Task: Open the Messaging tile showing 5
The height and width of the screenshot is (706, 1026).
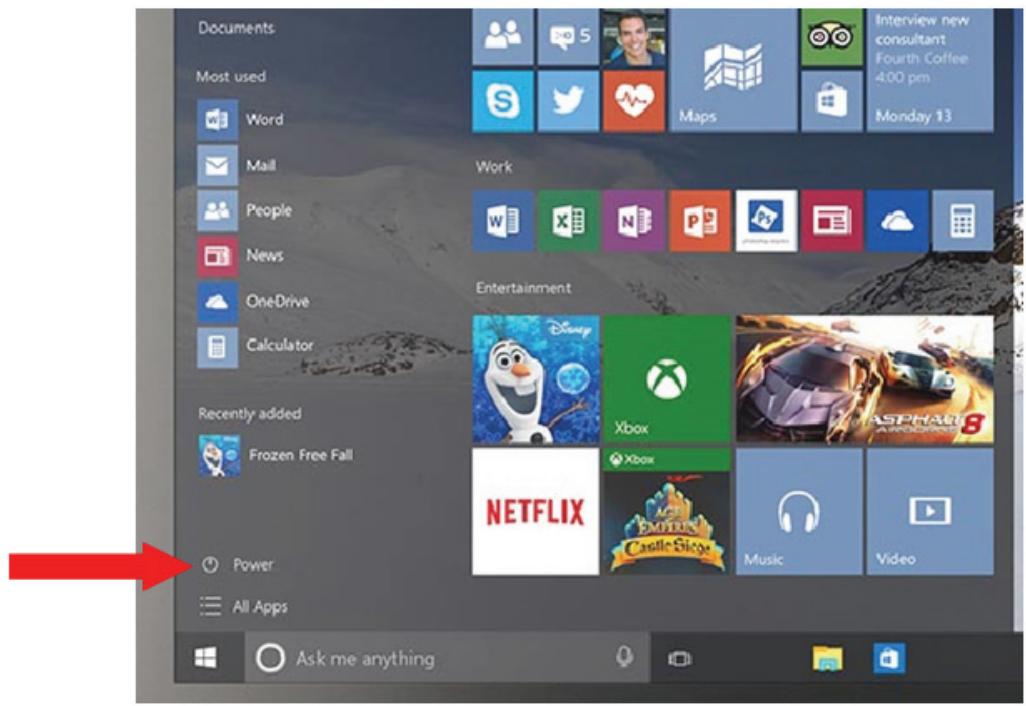Action: tap(568, 37)
